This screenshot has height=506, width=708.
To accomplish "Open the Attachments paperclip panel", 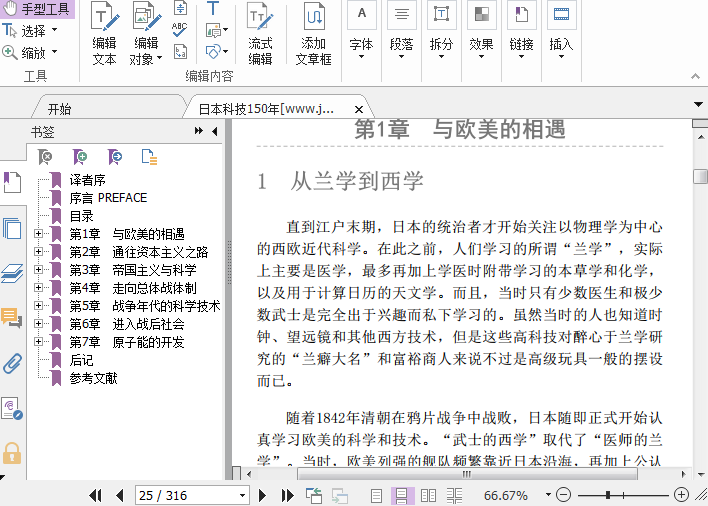I will tap(12, 363).
